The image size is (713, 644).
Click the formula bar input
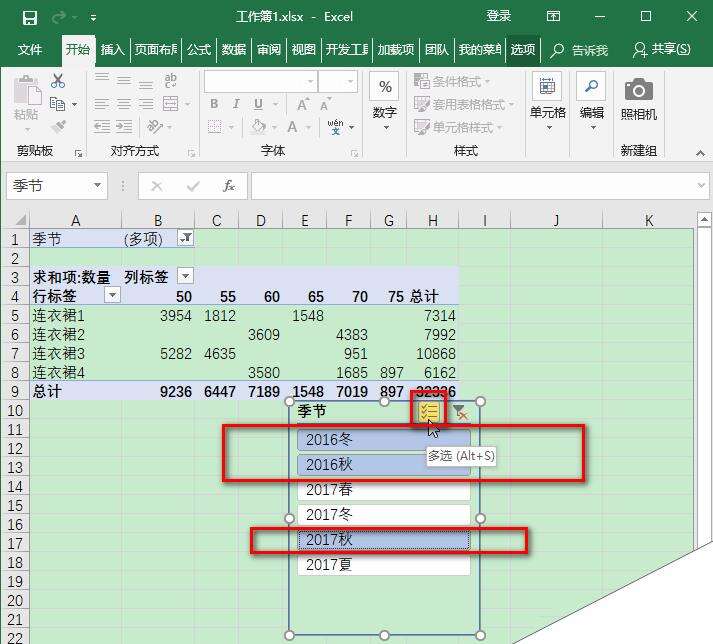pos(473,186)
